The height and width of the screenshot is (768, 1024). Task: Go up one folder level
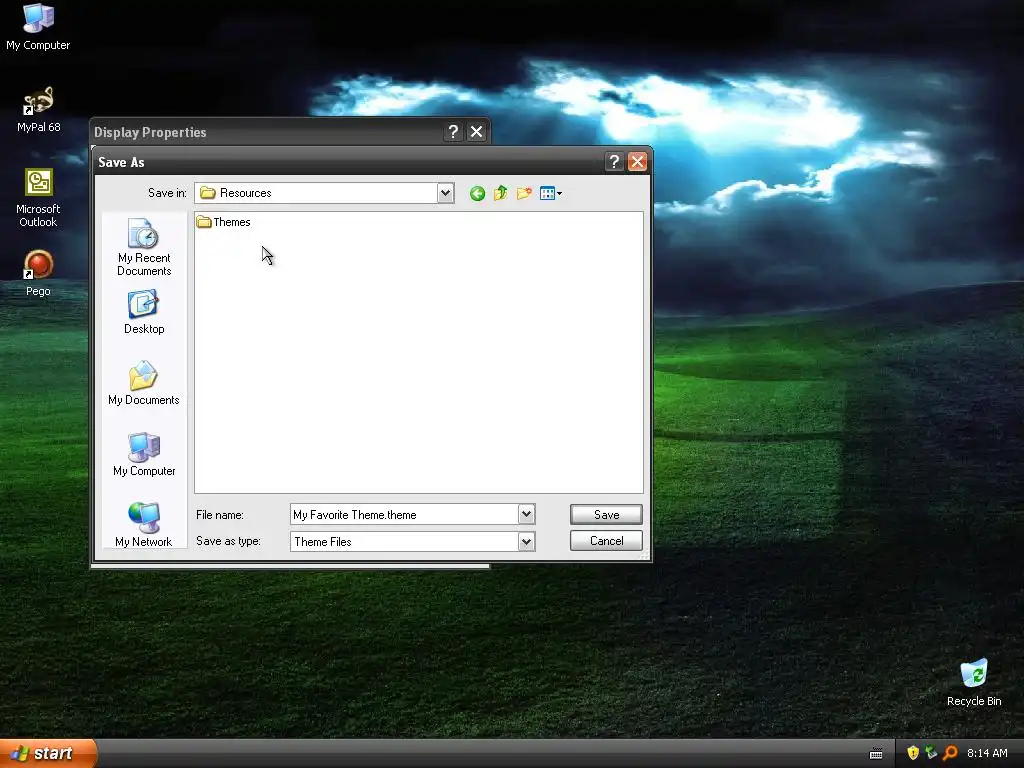(500, 193)
